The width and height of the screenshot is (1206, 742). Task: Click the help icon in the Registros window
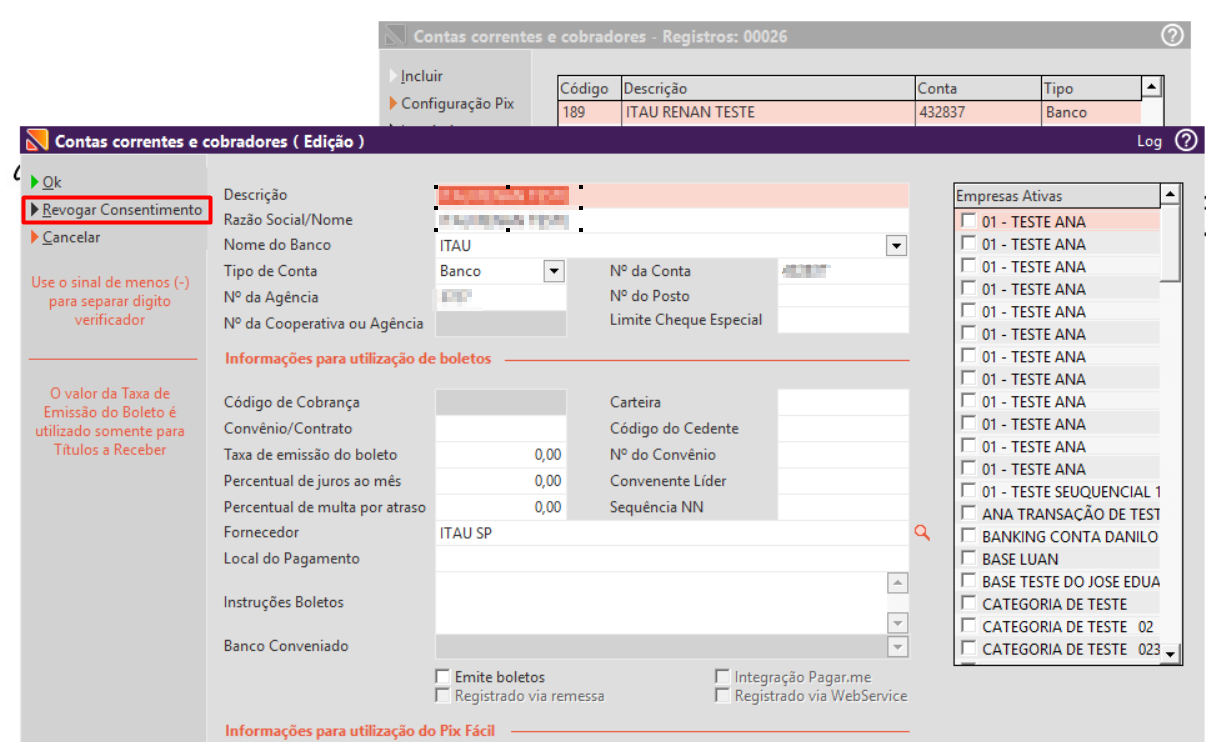tap(1172, 36)
